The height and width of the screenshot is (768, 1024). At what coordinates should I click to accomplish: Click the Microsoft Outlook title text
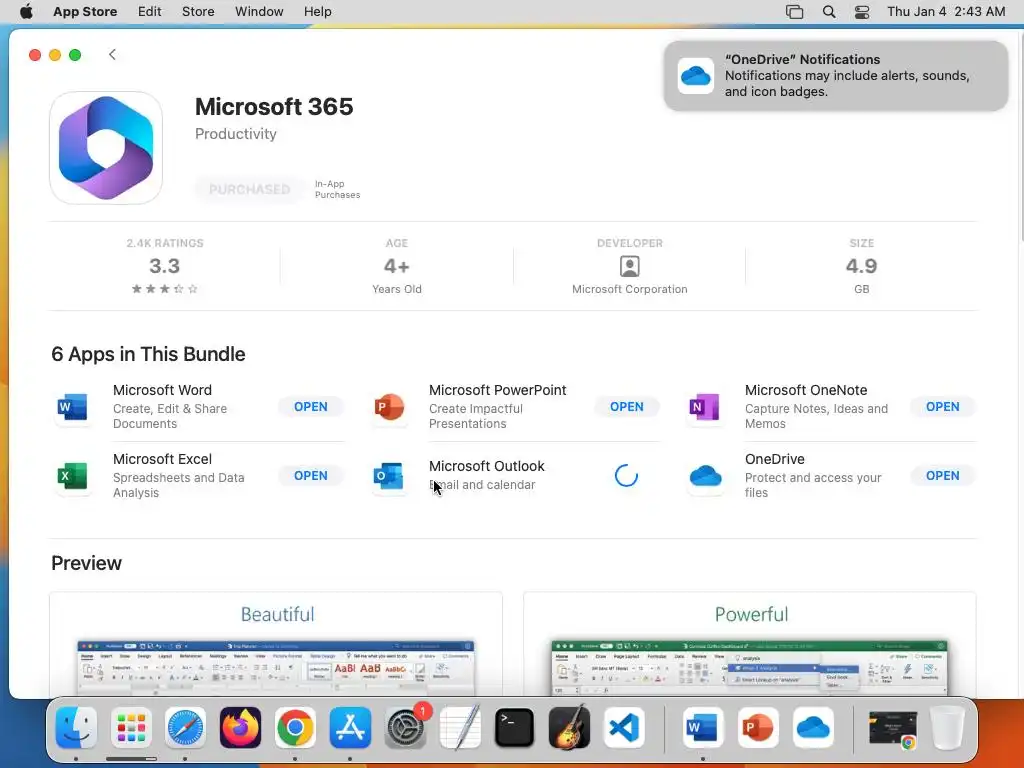click(x=487, y=466)
